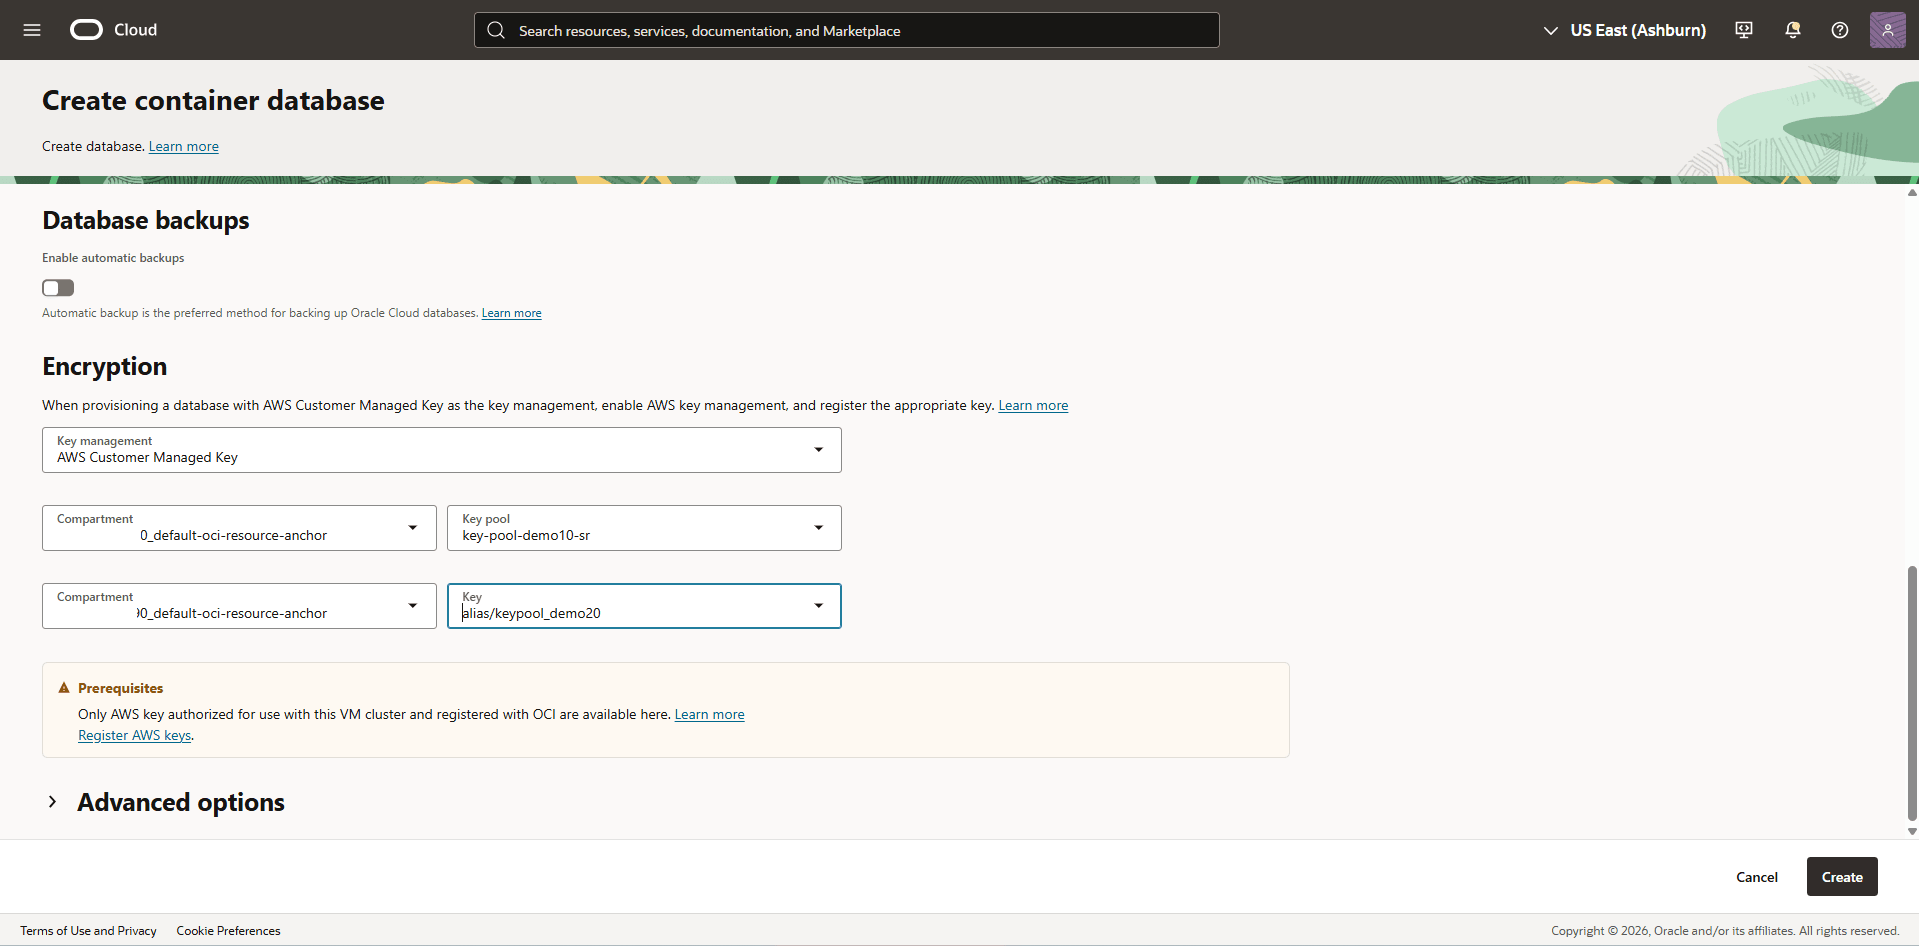
Task: Open the Key alias dropdown
Action: (644, 606)
